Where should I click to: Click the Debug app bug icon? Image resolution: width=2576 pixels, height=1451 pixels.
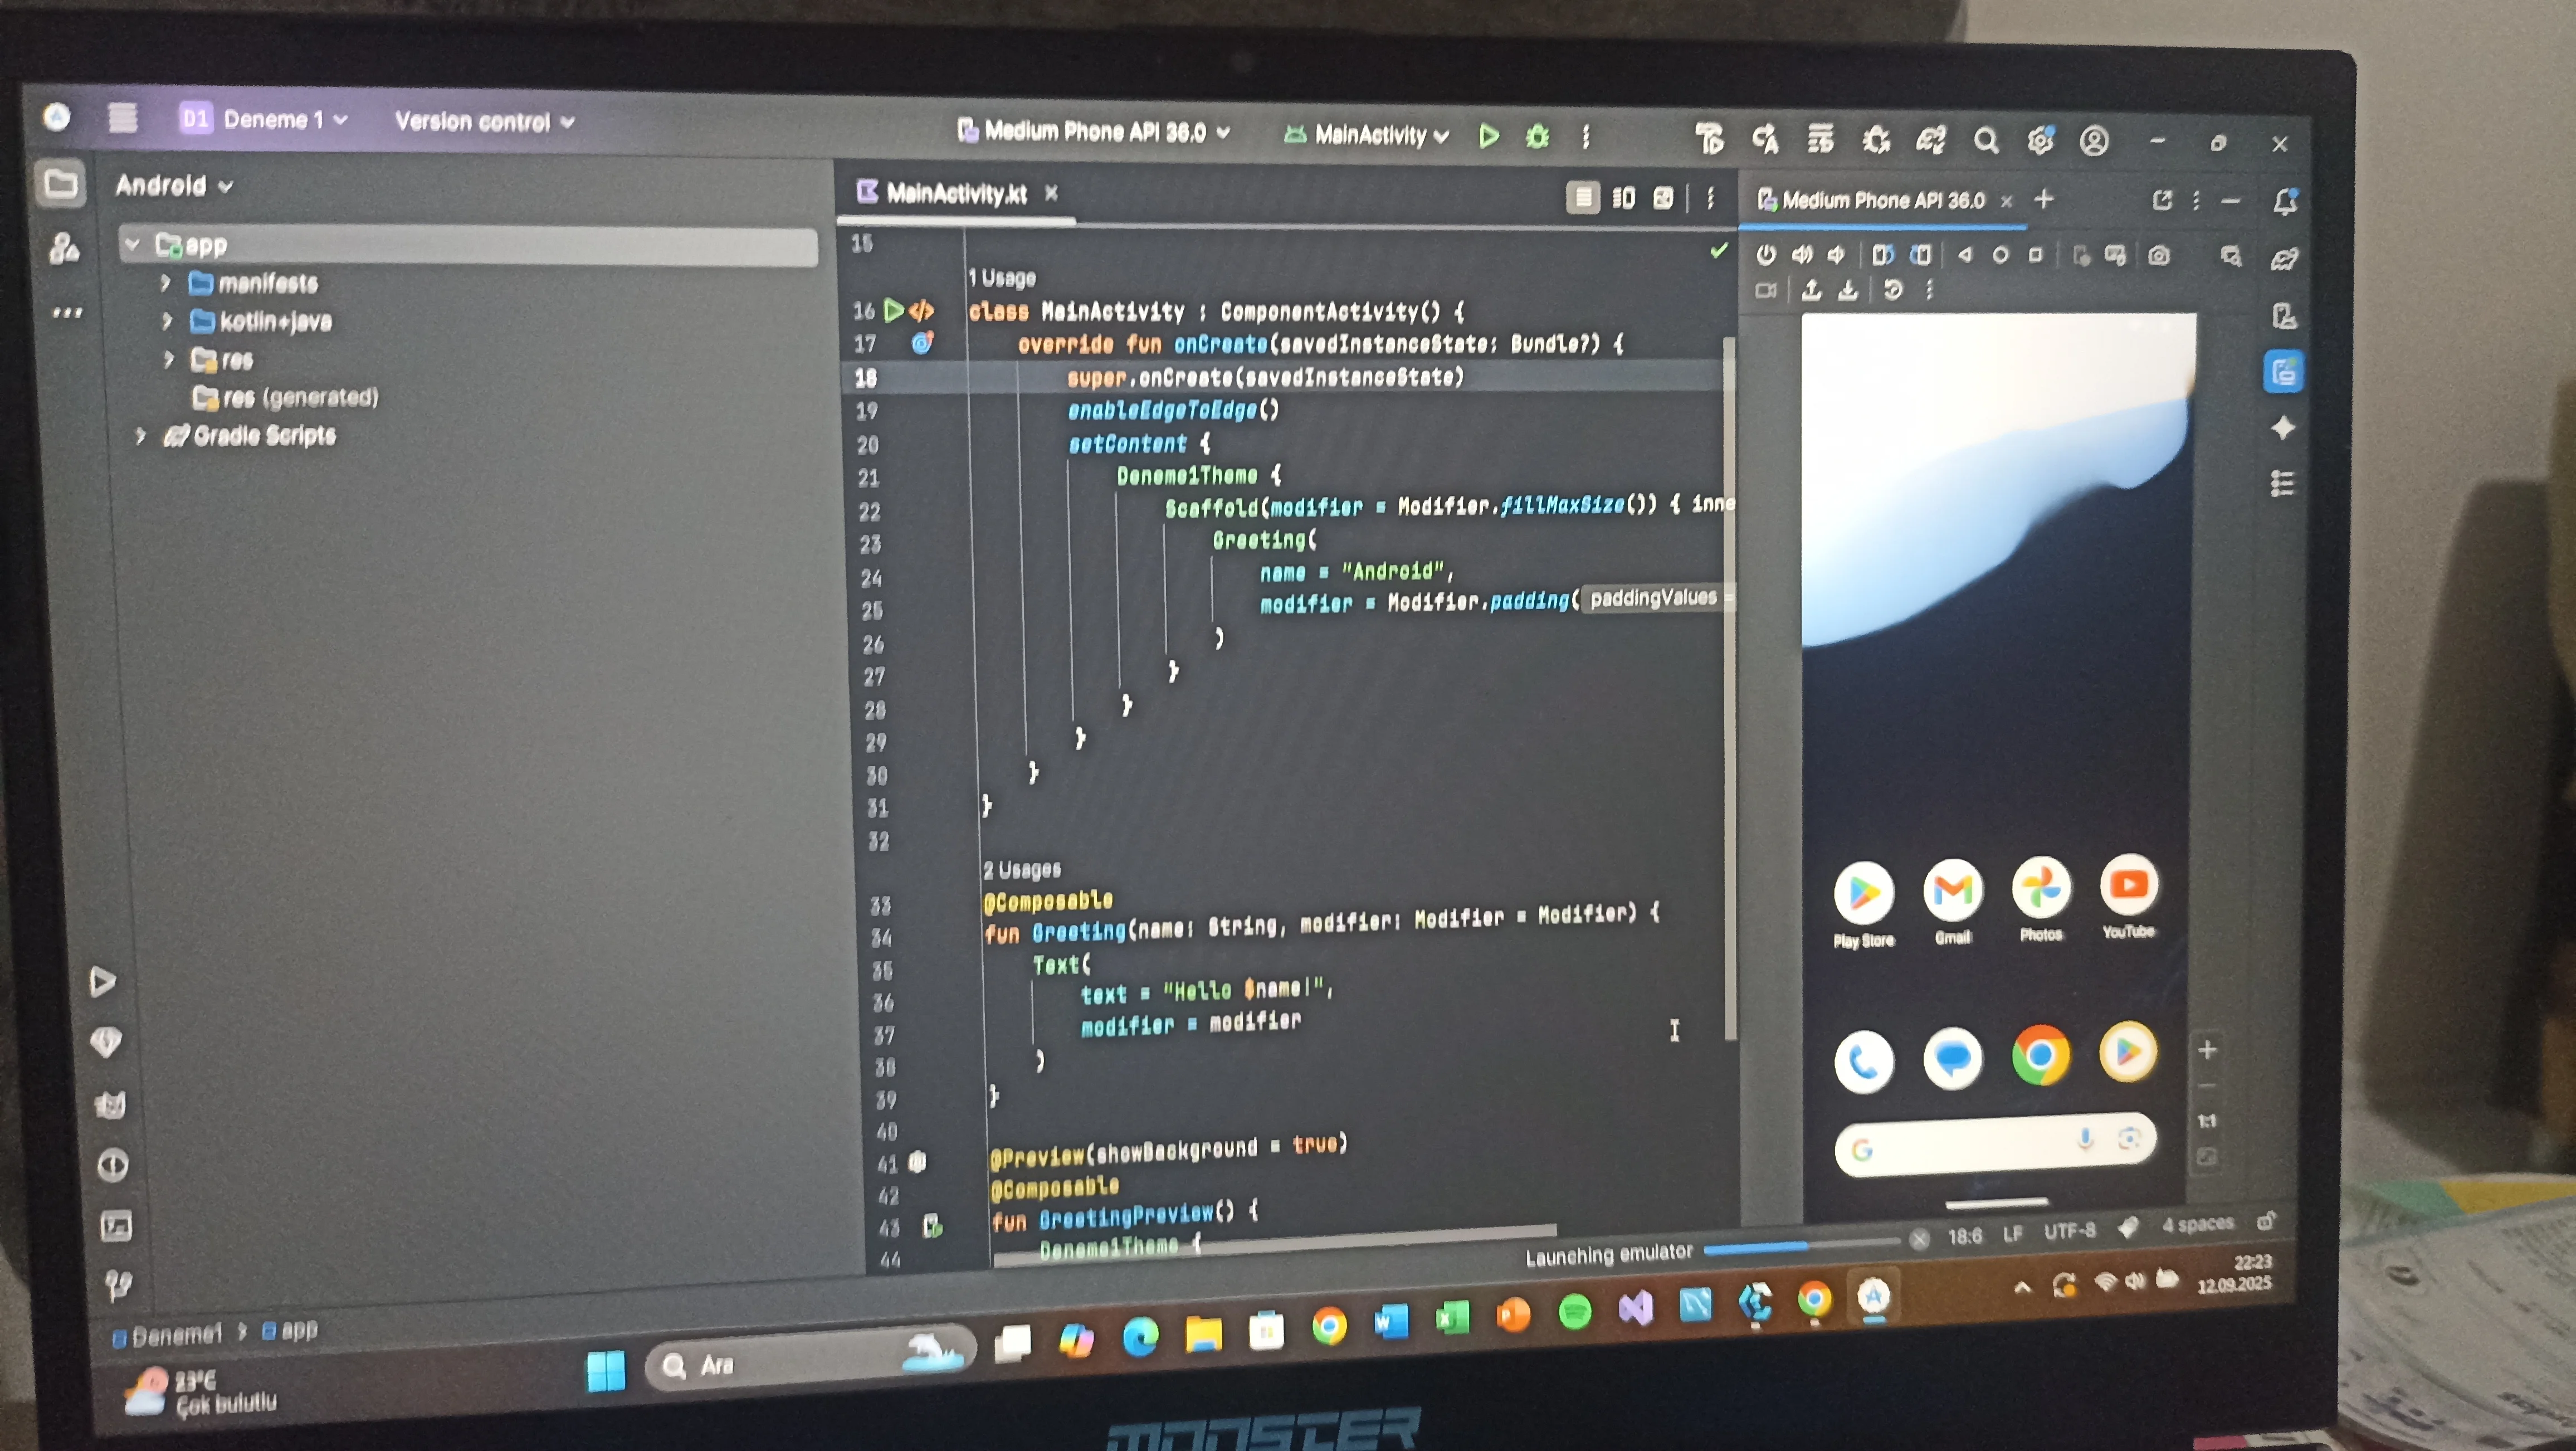1538,137
